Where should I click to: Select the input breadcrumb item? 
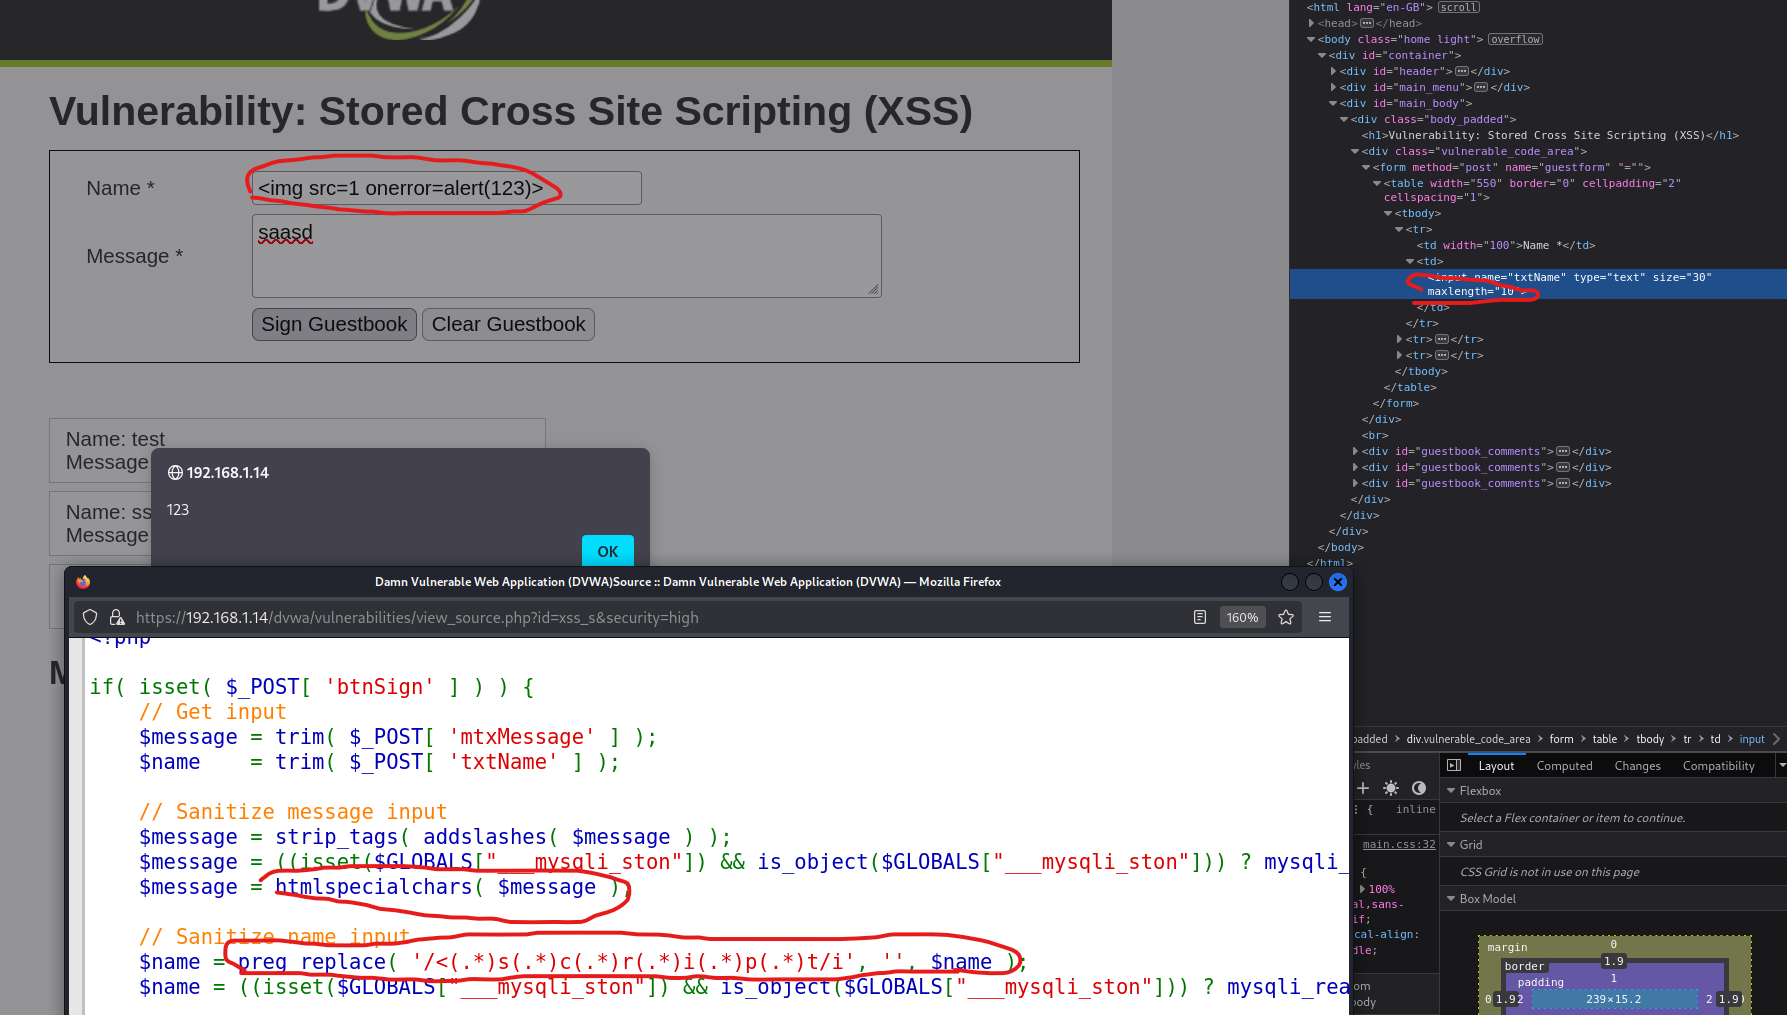[1752, 739]
